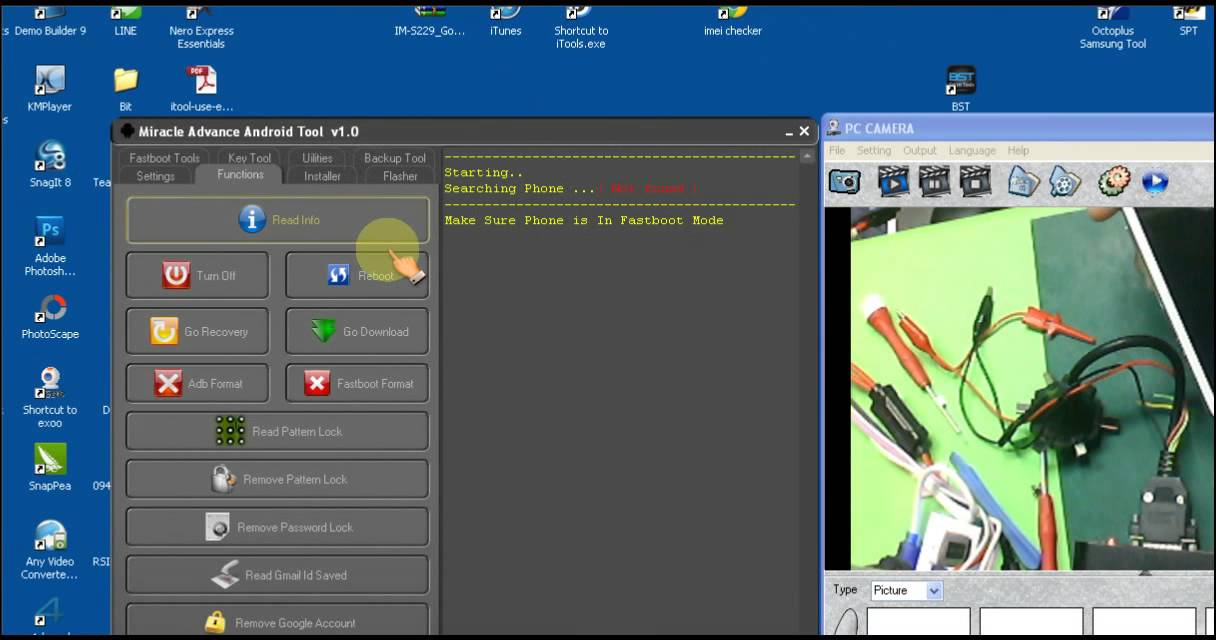Viewport: 1216px width, 640px height.
Task: Click the PC CAMERA title bar
Action: click(x=1018, y=128)
